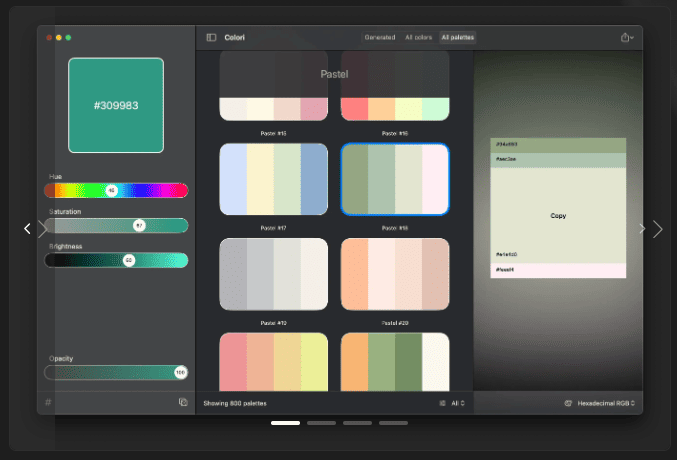Viewport: 677px width, 460px height.
Task: Click the 'Pastel #19' label
Action: point(273,323)
